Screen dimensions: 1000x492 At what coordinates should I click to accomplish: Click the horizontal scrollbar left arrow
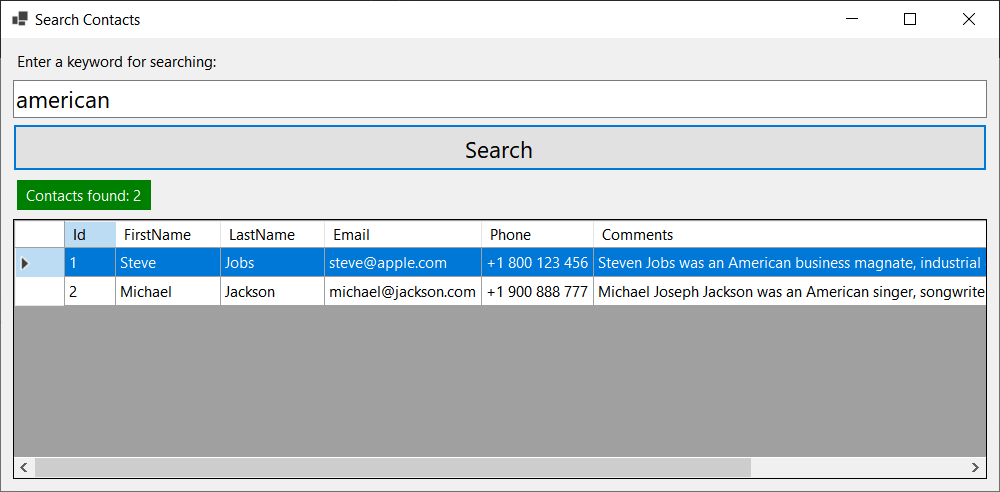(x=24, y=467)
